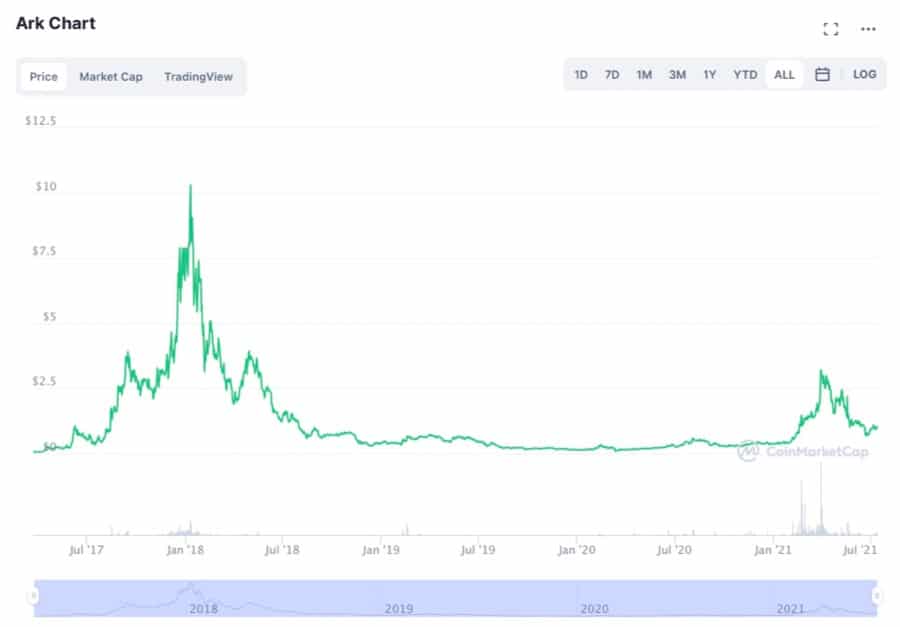The image size is (900, 627).
Task: Select the 1D time range
Action: [x=581, y=75]
